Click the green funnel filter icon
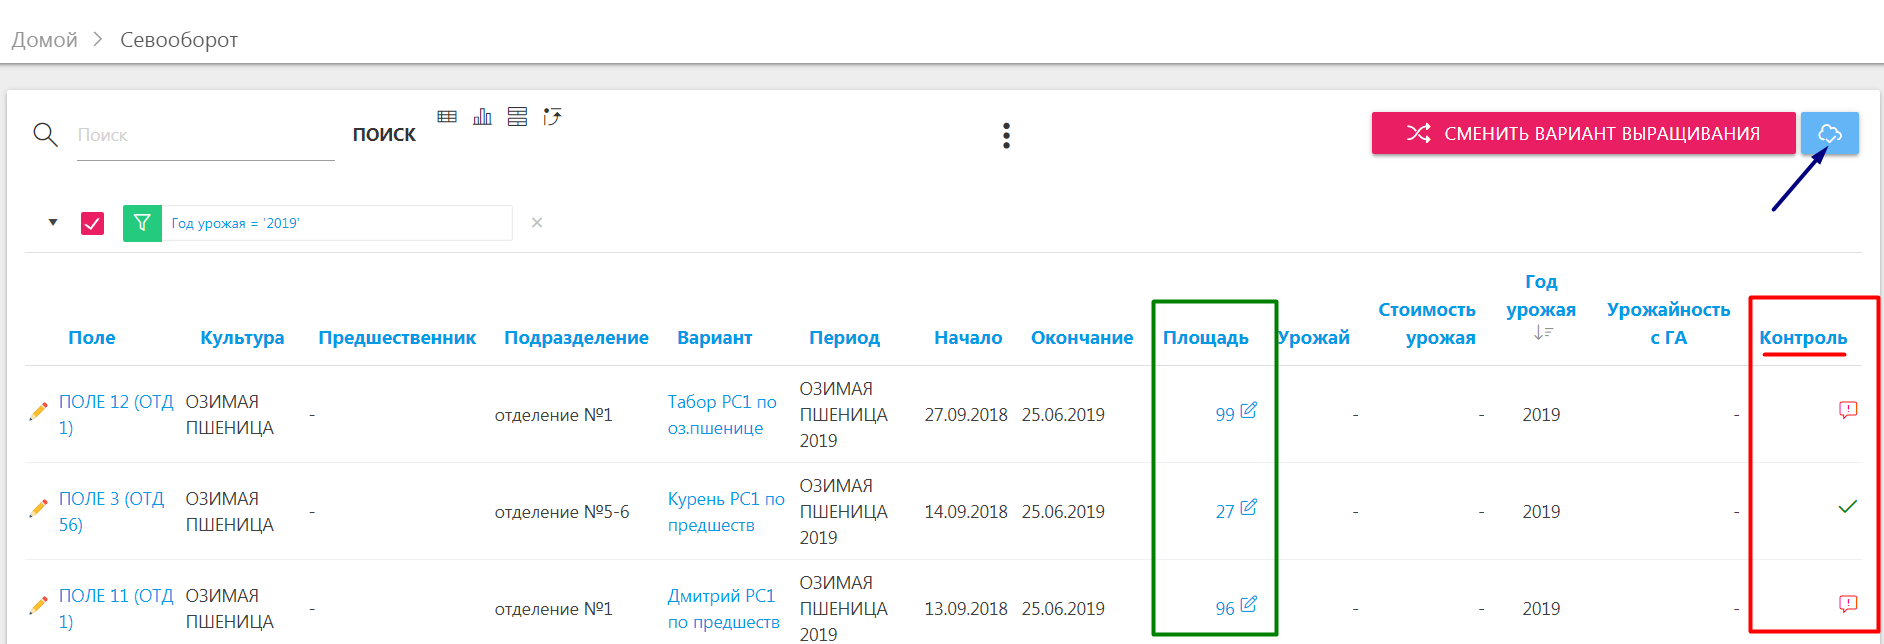This screenshot has height=644, width=1884. coord(142,223)
